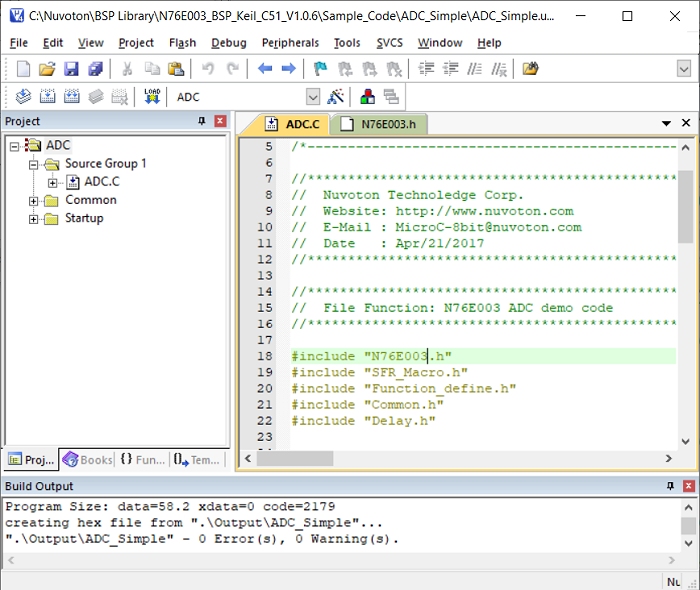Toggle auto-hide pin on Build Output
The image size is (700, 590).
[670, 486]
